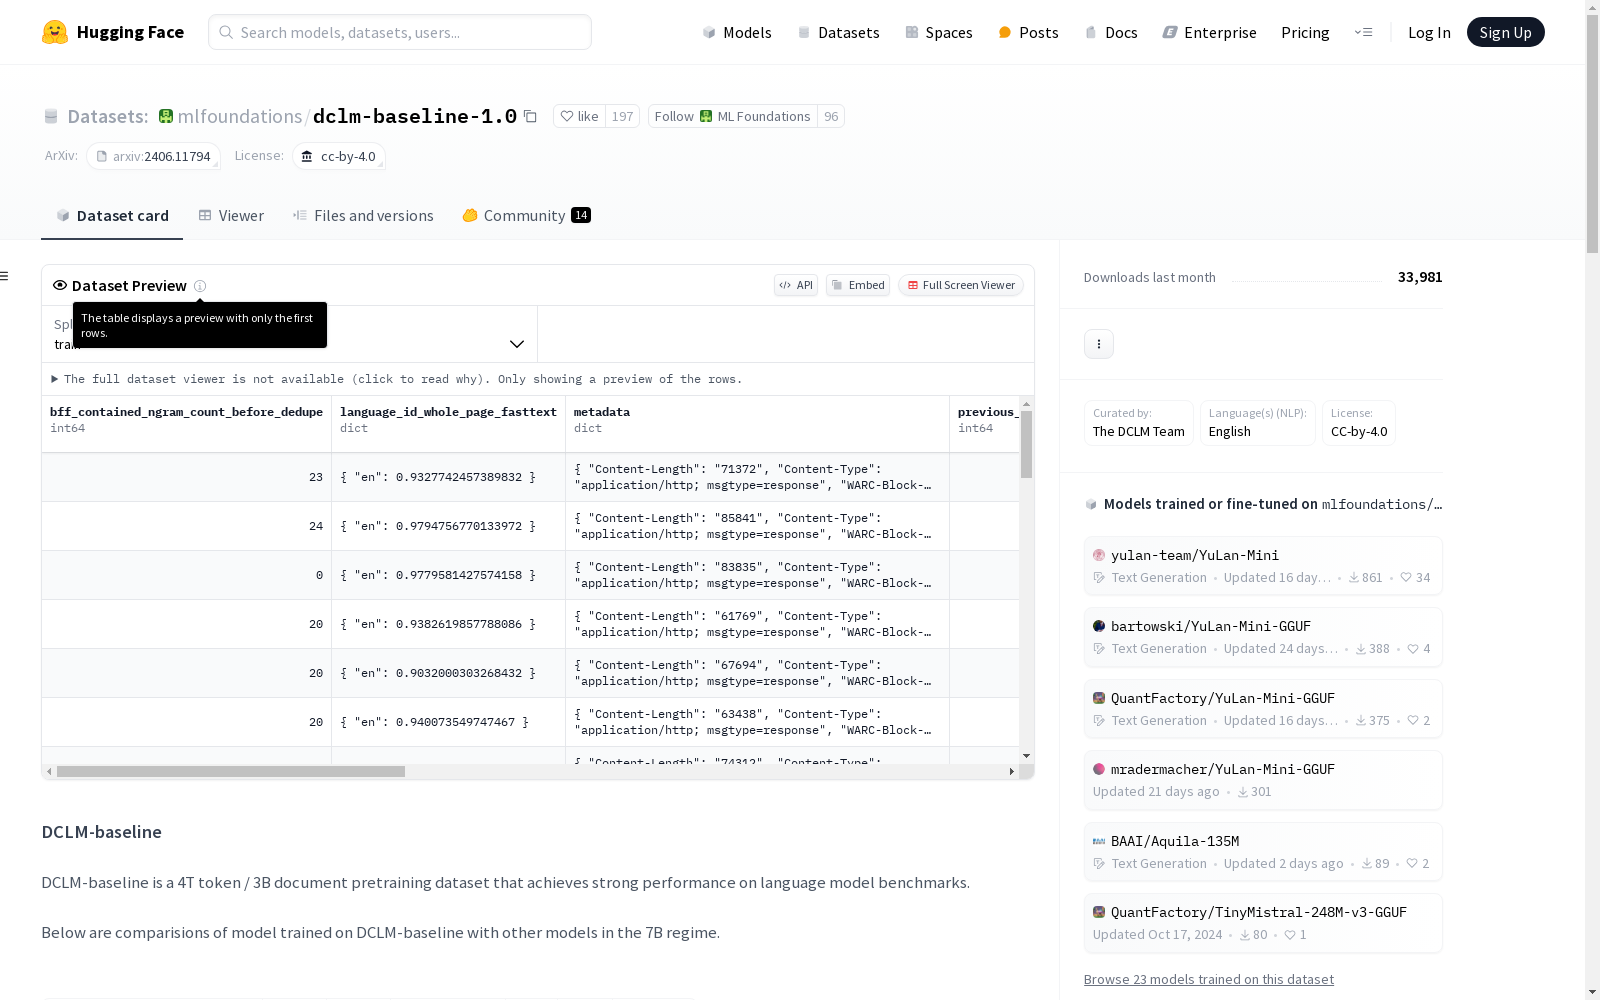The height and width of the screenshot is (1000, 1600).
Task: Expand the viewer not available disclosure triangle
Action: [55, 379]
